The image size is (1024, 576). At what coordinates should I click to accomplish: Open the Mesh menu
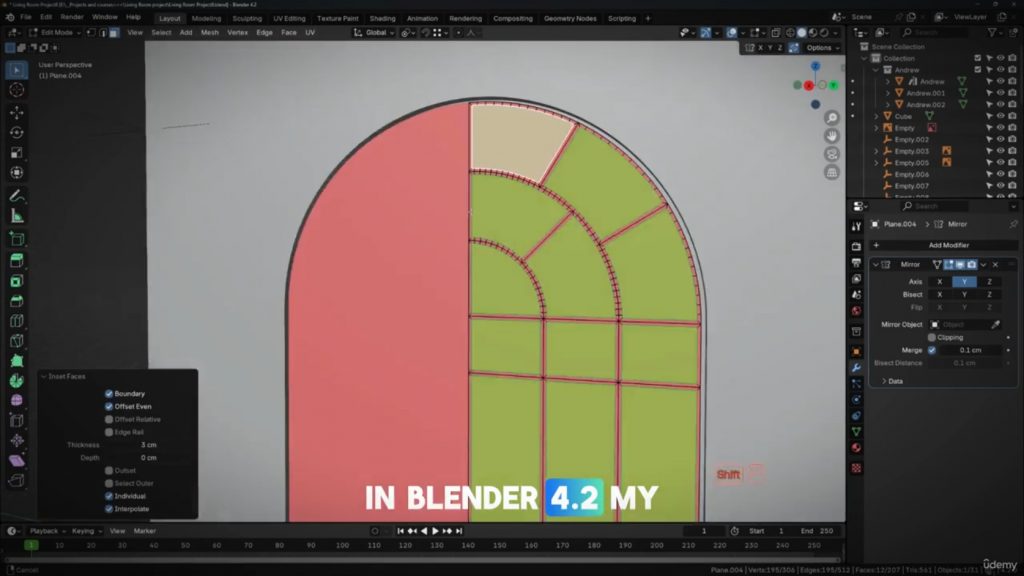pyautogui.click(x=210, y=32)
